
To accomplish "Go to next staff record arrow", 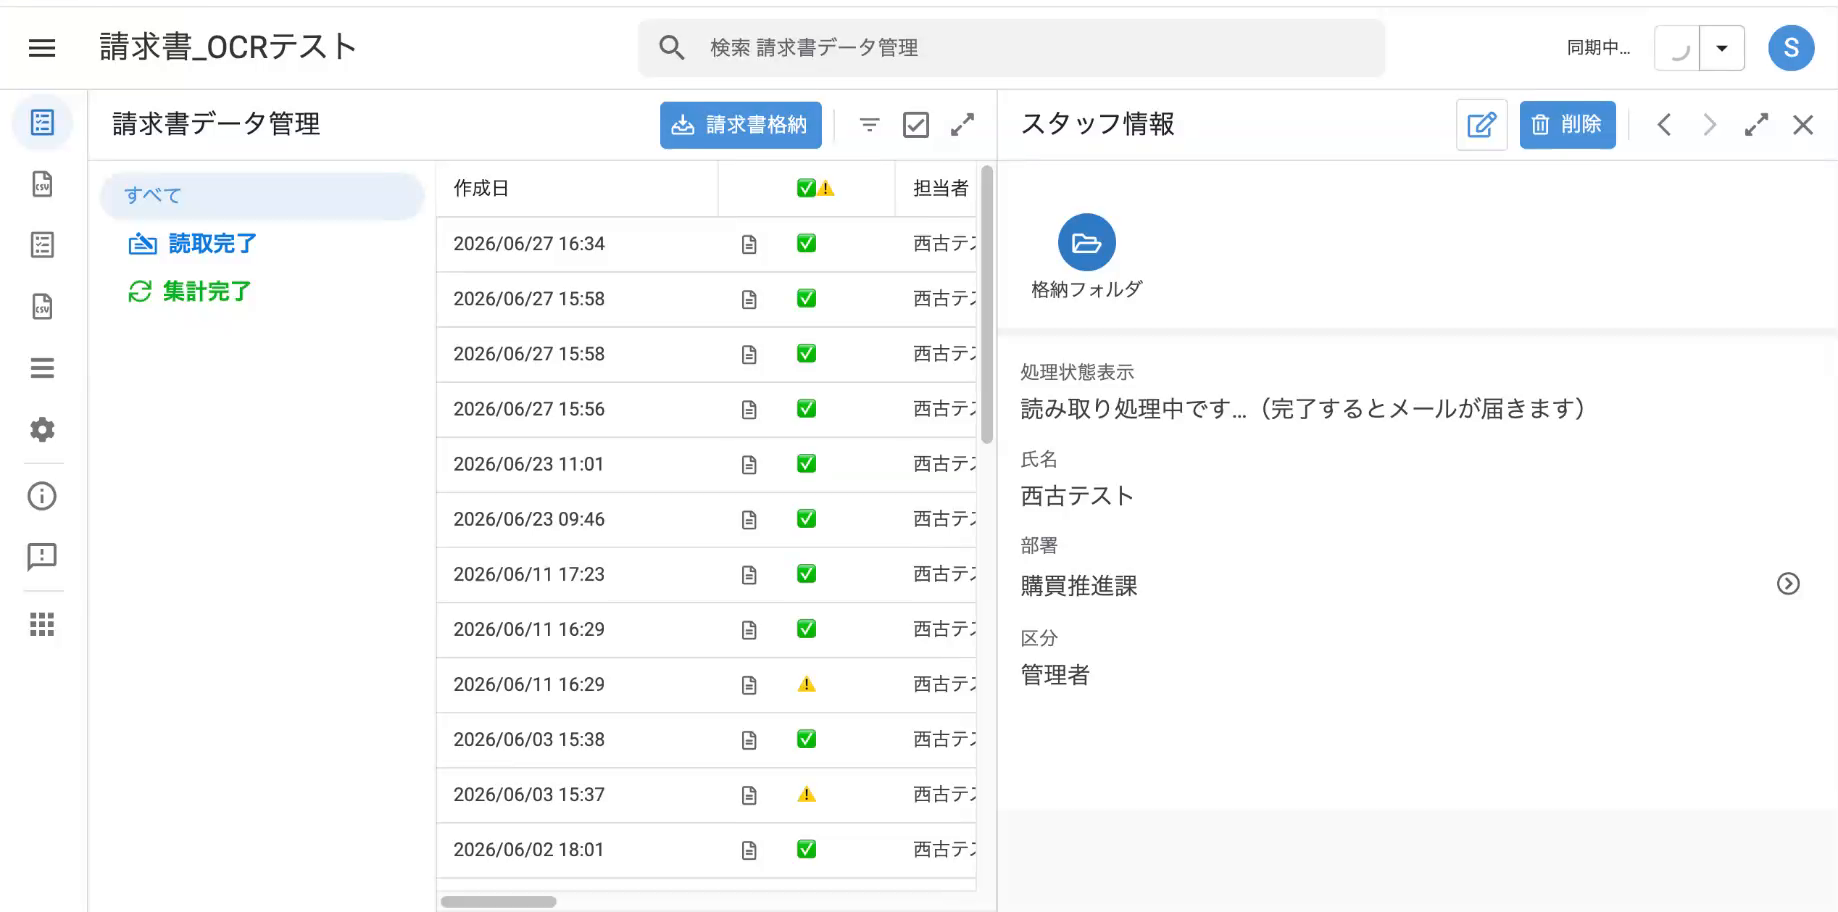I will 1710,125.
